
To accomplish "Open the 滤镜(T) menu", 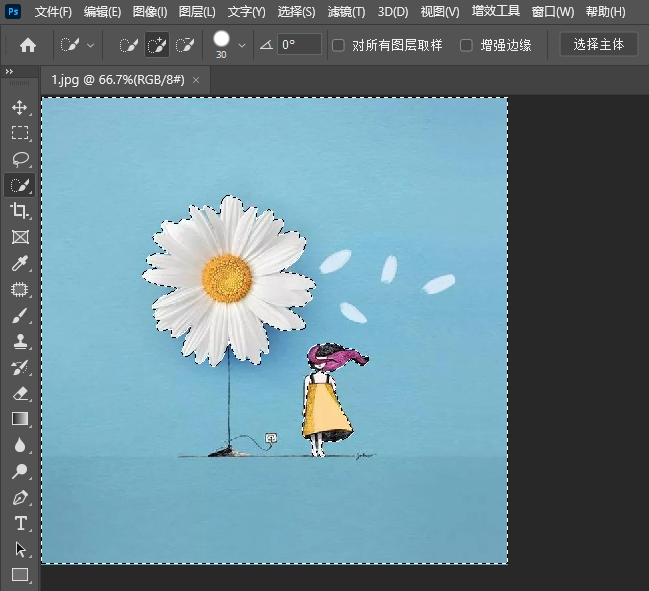I will click(x=346, y=12).
